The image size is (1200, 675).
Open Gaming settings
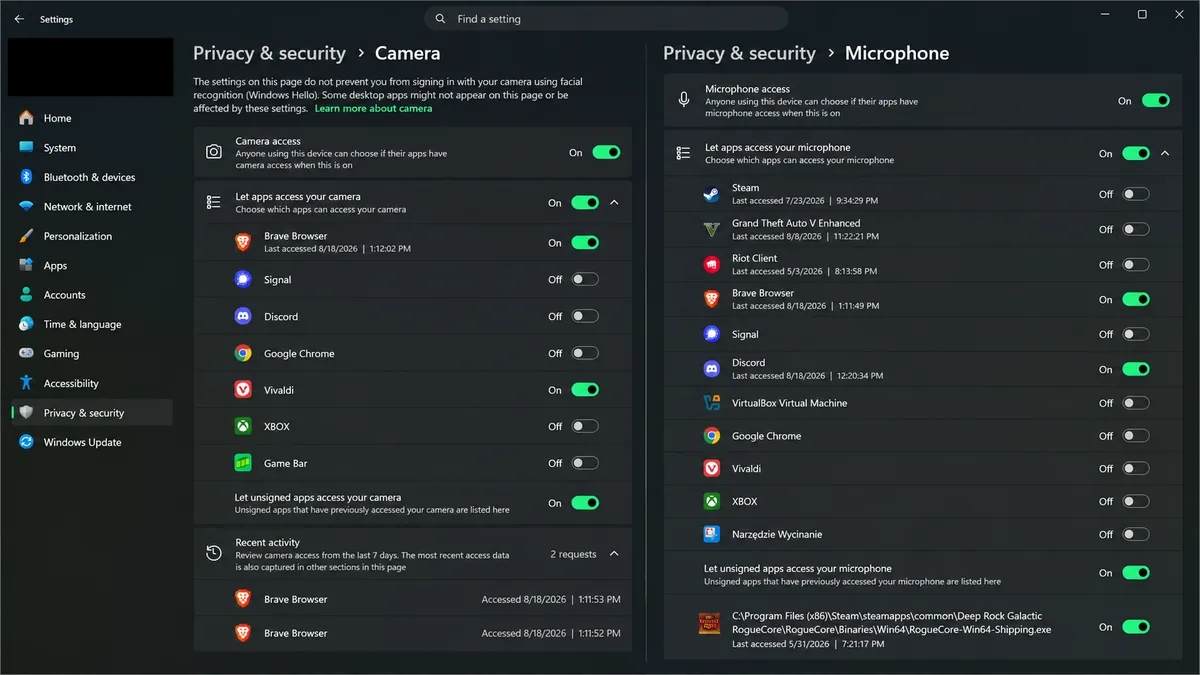(91, 354)
